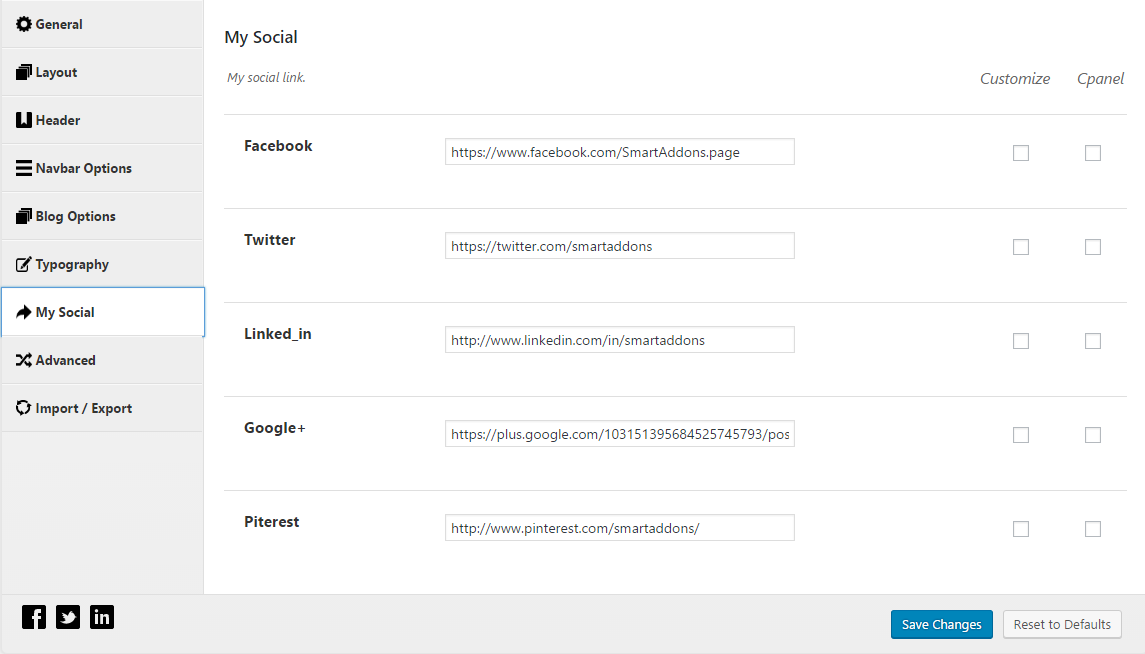The image size is (1145, 654).
Task: Click the 'Cpanel' column heading
Action: pos(1100,79)
